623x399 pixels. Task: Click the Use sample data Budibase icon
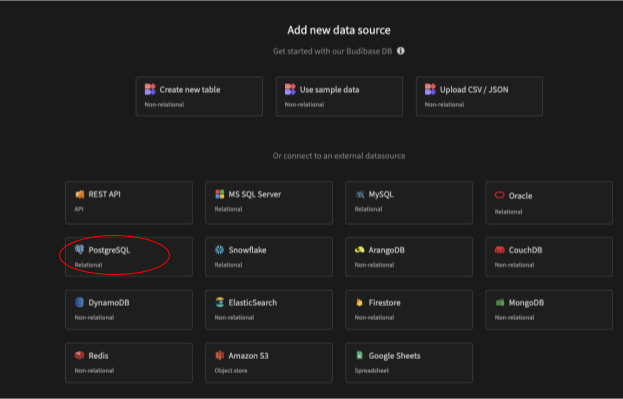coord(290,89)
